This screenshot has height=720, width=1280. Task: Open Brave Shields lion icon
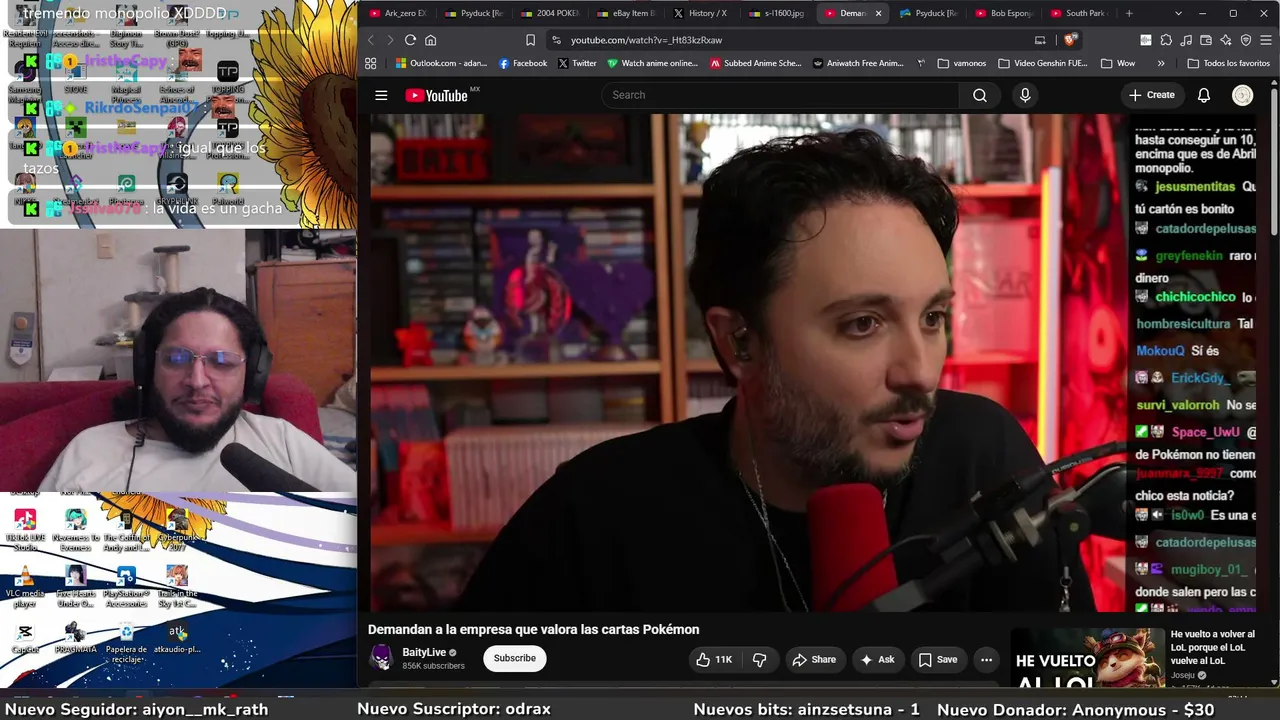[x=1071, y=40]
